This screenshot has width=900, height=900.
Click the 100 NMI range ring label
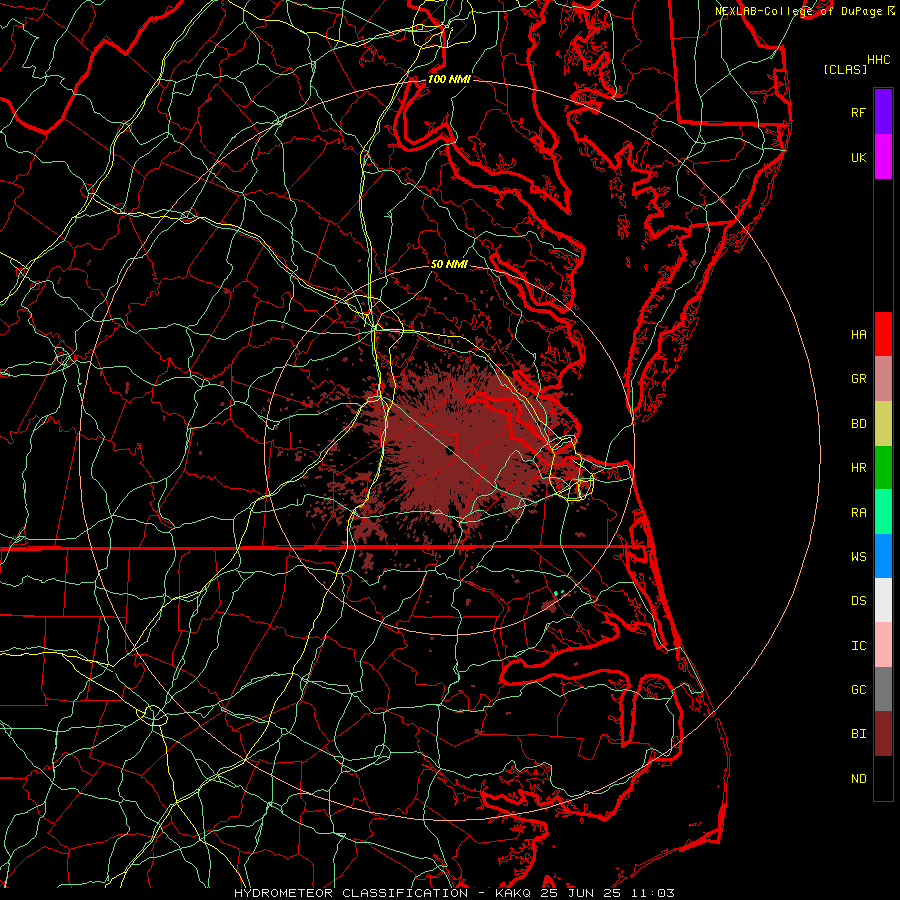click(x=449, y=79)
